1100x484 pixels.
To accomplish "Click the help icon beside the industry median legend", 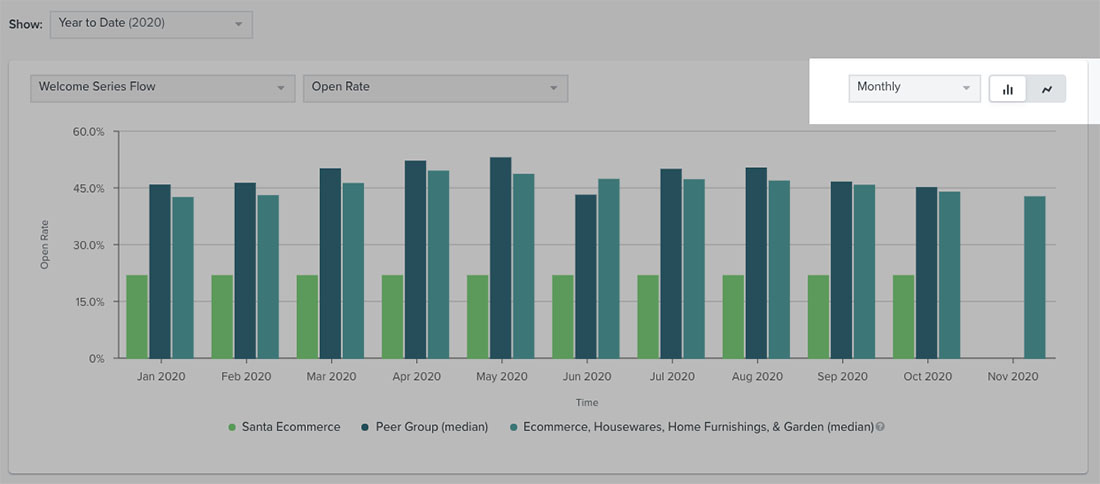I will [880, 427].
